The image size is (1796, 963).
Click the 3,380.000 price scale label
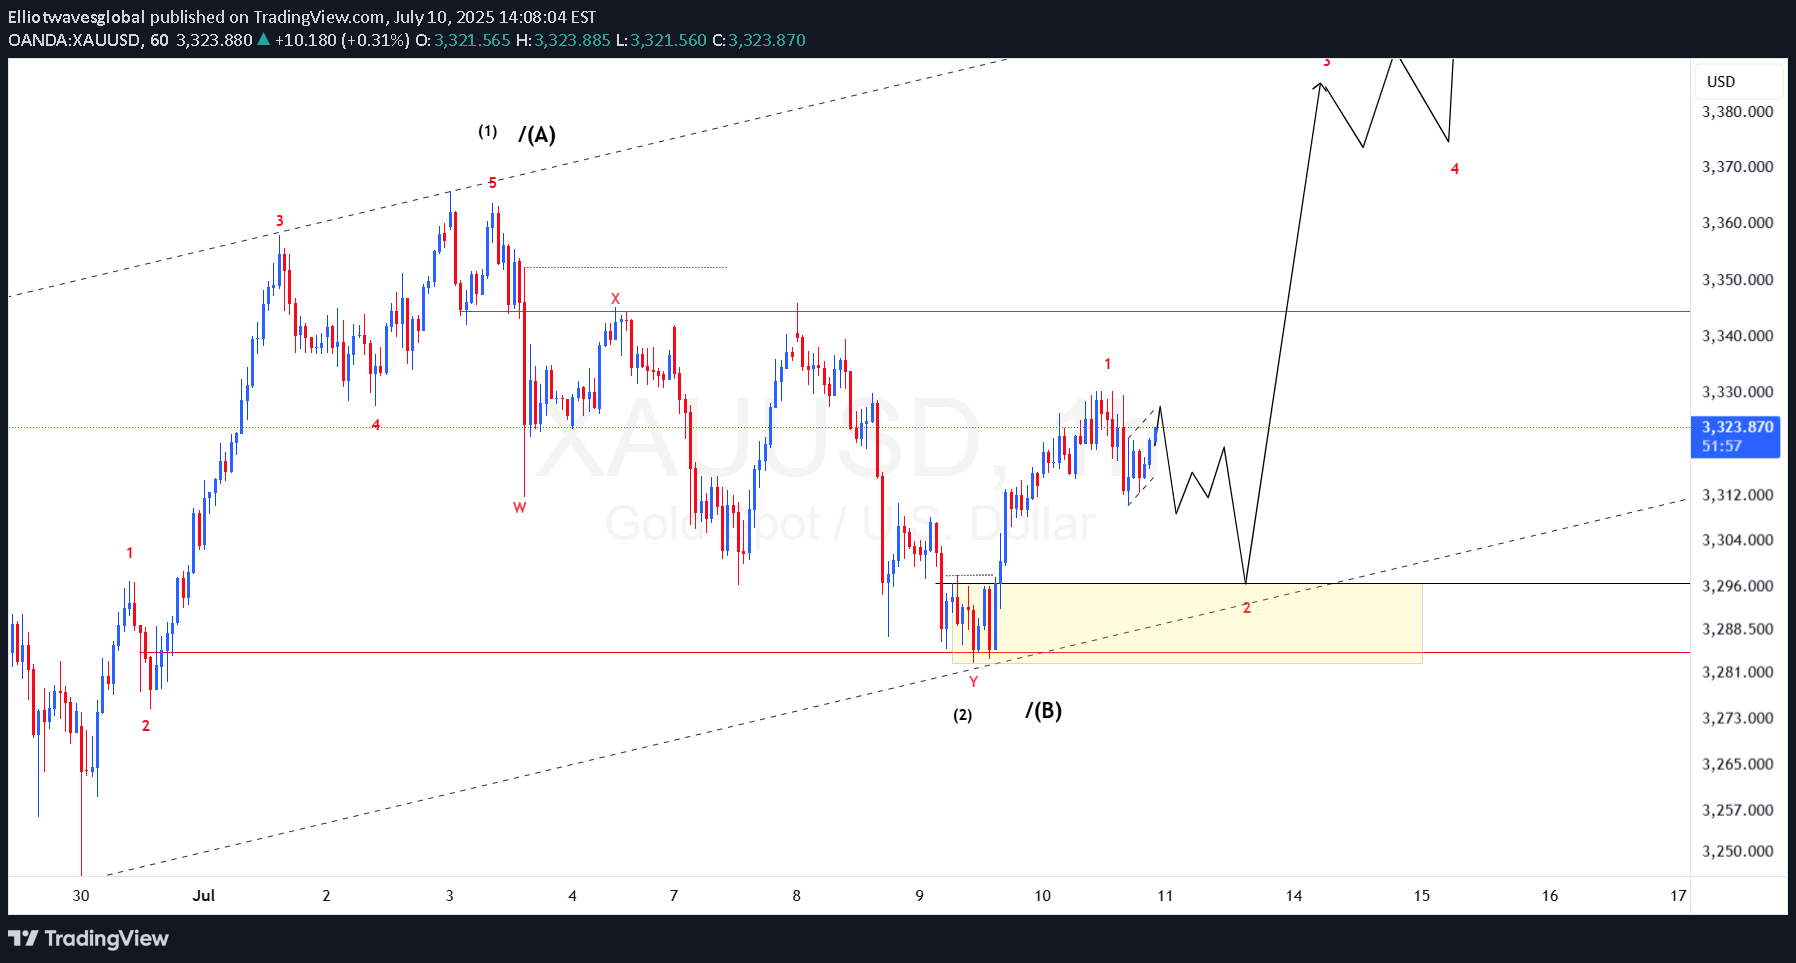(1737, 112)
